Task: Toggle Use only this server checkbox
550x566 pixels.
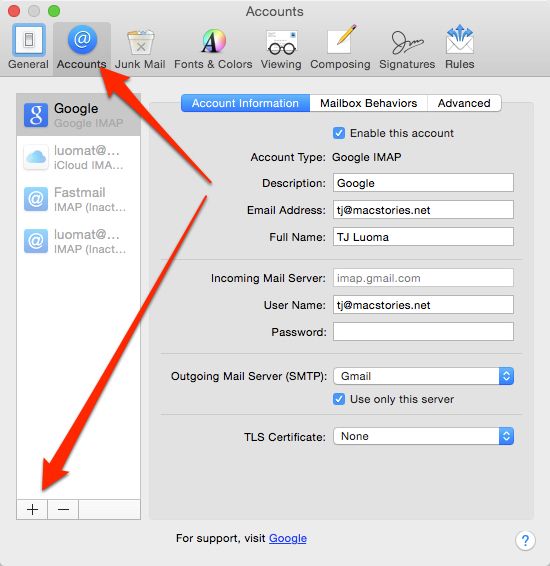Action: click(339, 399)
